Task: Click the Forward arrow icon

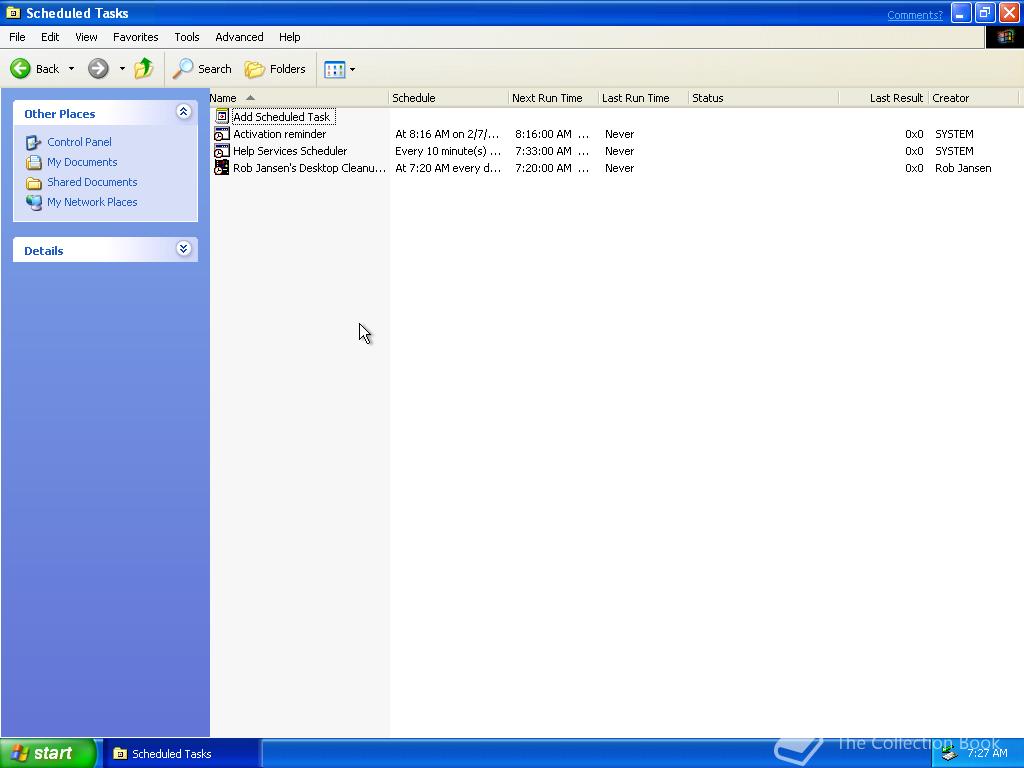Action: point(99,68)
